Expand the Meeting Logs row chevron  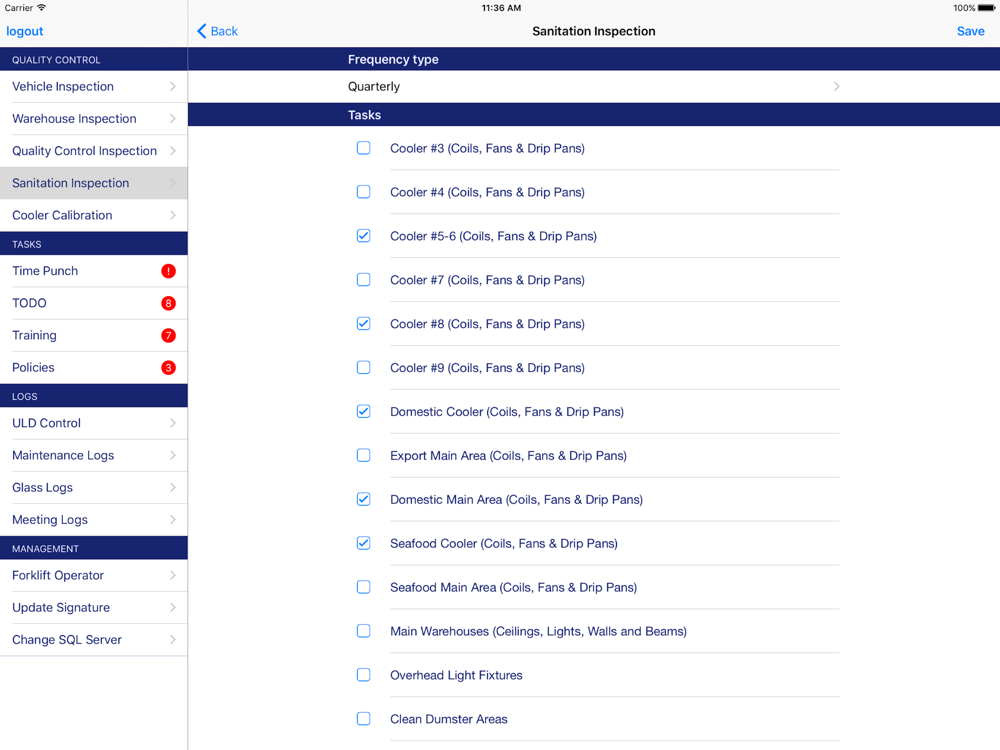click(173, 520)
